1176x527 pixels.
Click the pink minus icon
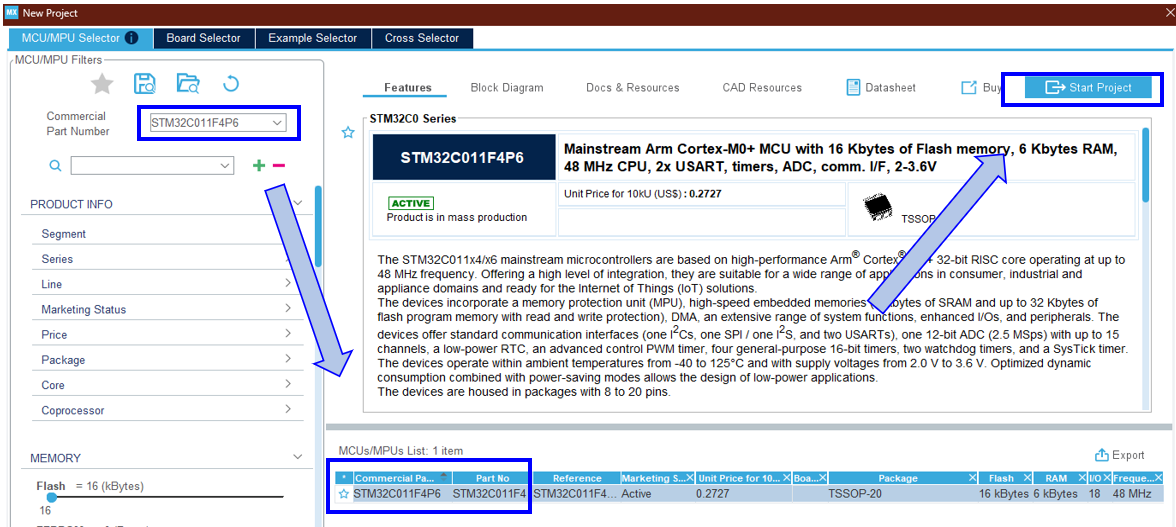(x=279, y=165)
